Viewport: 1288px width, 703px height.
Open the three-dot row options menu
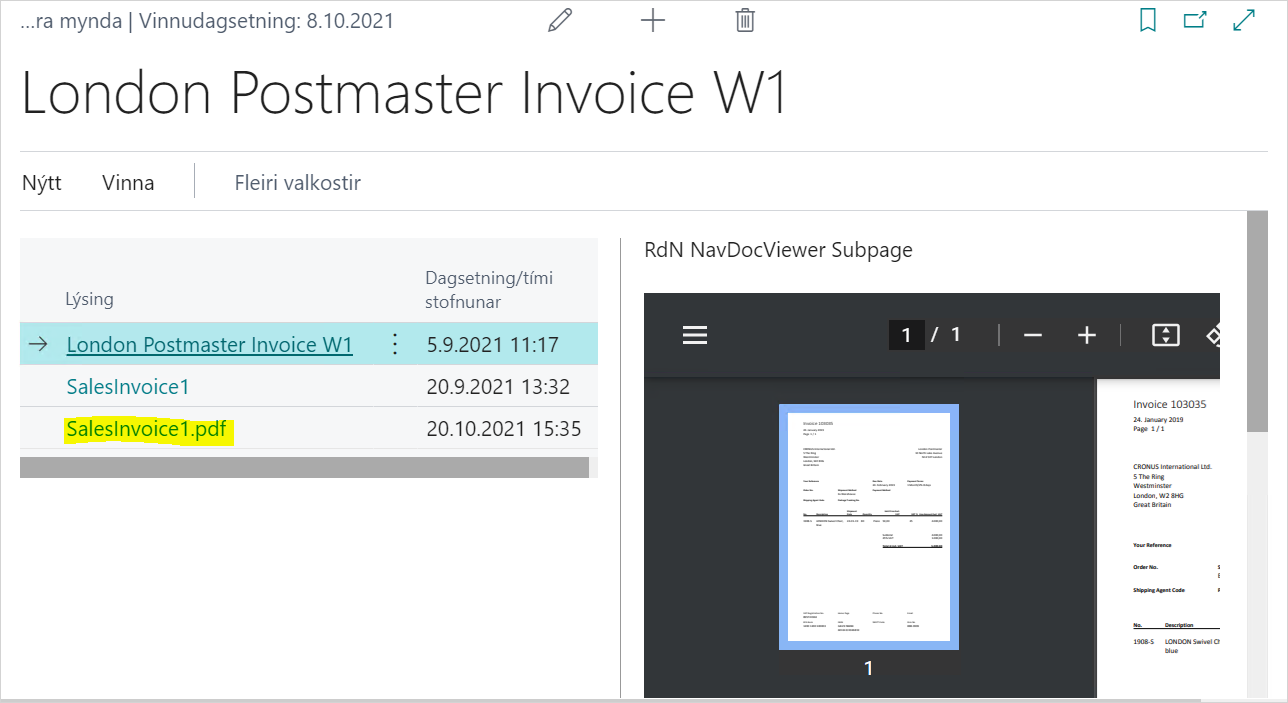click(394, 345)
